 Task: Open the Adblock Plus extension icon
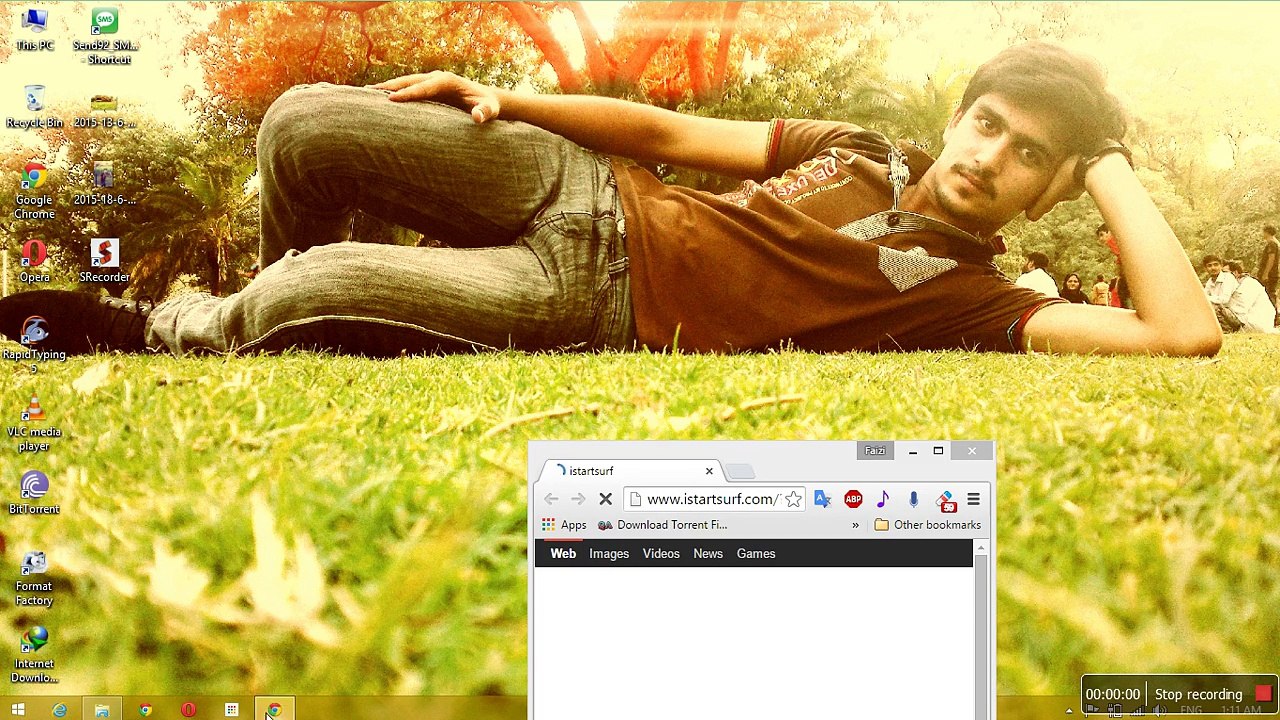(853, 499)
